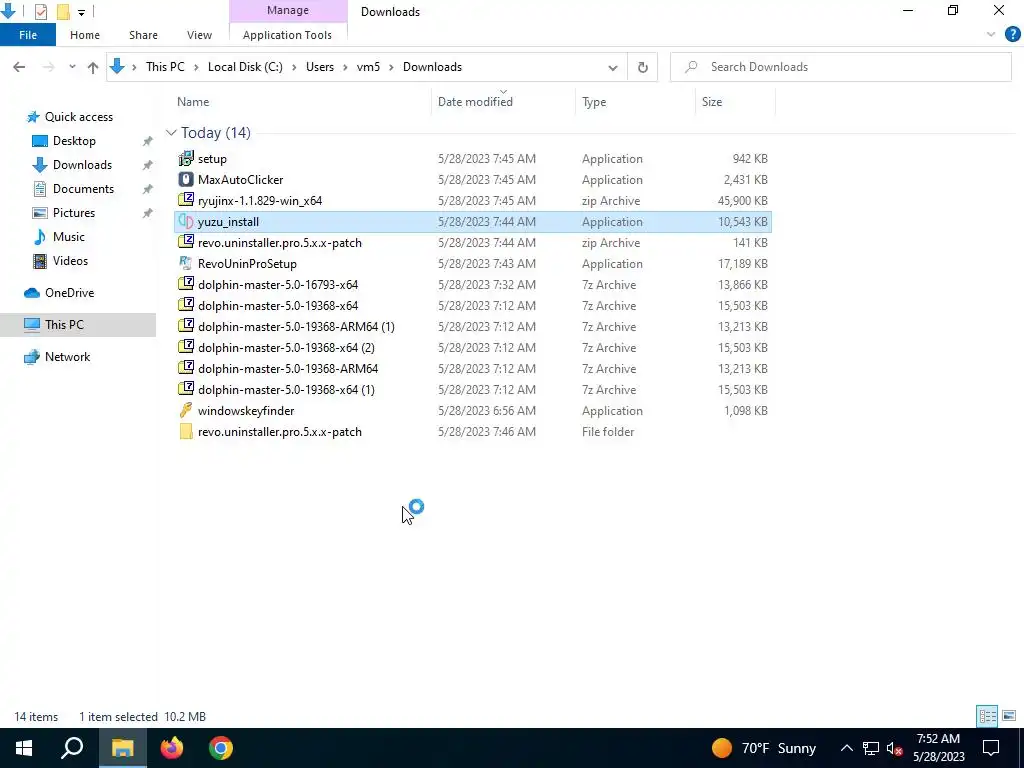
Task: Select the revo.uninstaller.pro.5.x.x-patch folder icon
Action: pos(186,431)
